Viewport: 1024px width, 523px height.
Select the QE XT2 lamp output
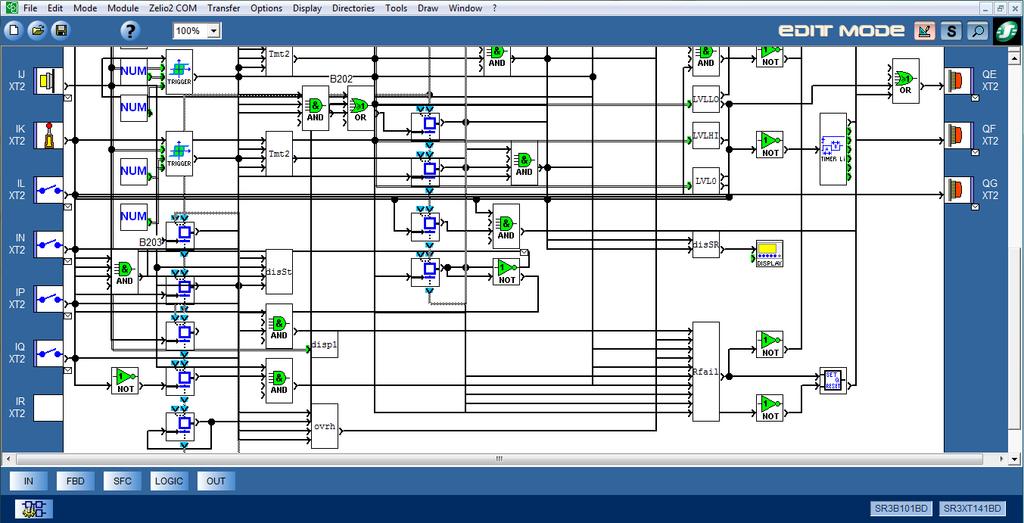(959, 80)
